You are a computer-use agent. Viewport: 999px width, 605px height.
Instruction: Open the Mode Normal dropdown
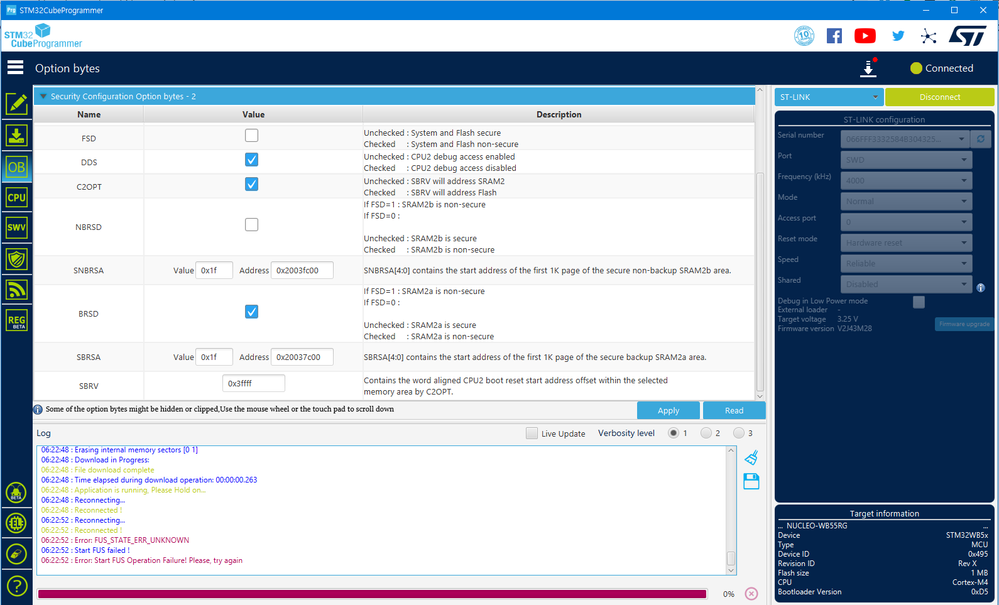click(x=907, y=201)
